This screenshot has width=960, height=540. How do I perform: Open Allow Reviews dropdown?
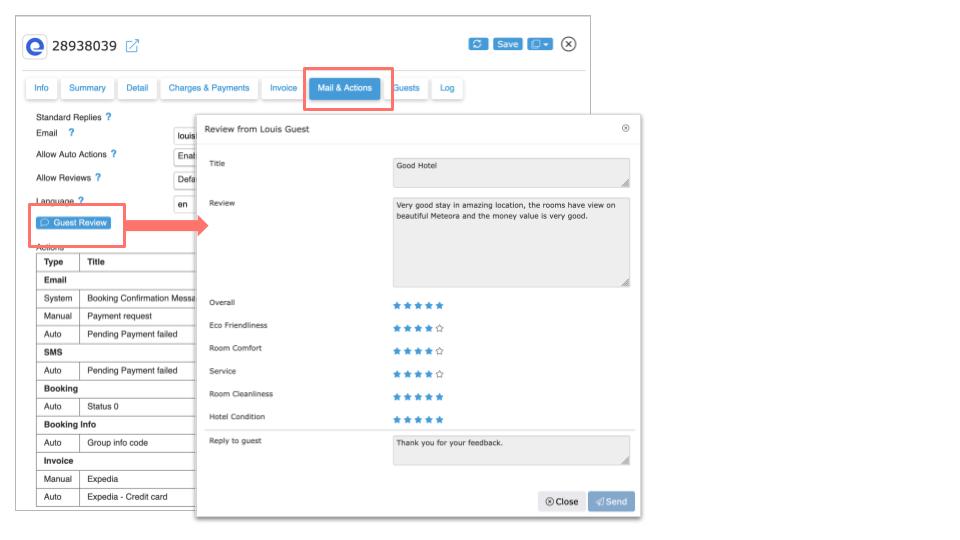click(x=185, y=179)
